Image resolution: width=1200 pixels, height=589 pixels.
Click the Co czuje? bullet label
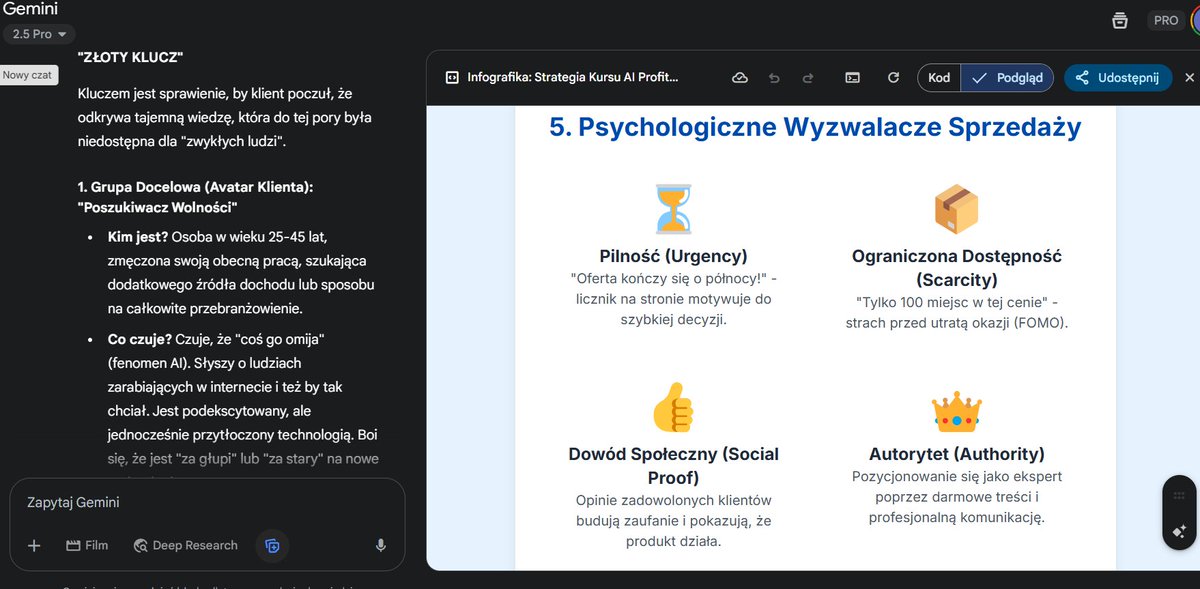click(138, 339)
